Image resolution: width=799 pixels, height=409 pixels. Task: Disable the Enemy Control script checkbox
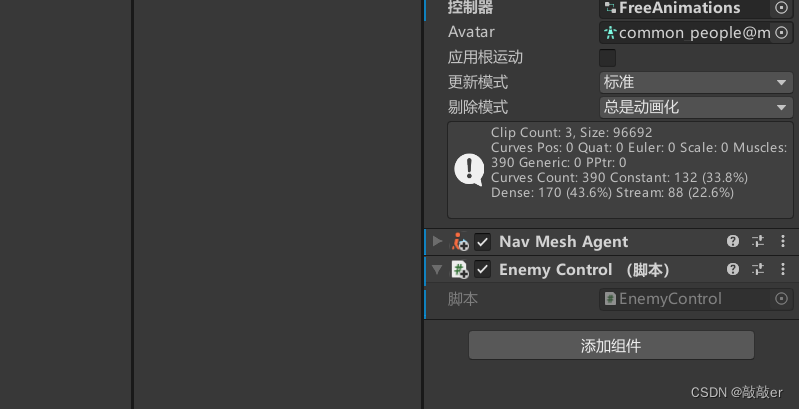click(x=483, y=269)
